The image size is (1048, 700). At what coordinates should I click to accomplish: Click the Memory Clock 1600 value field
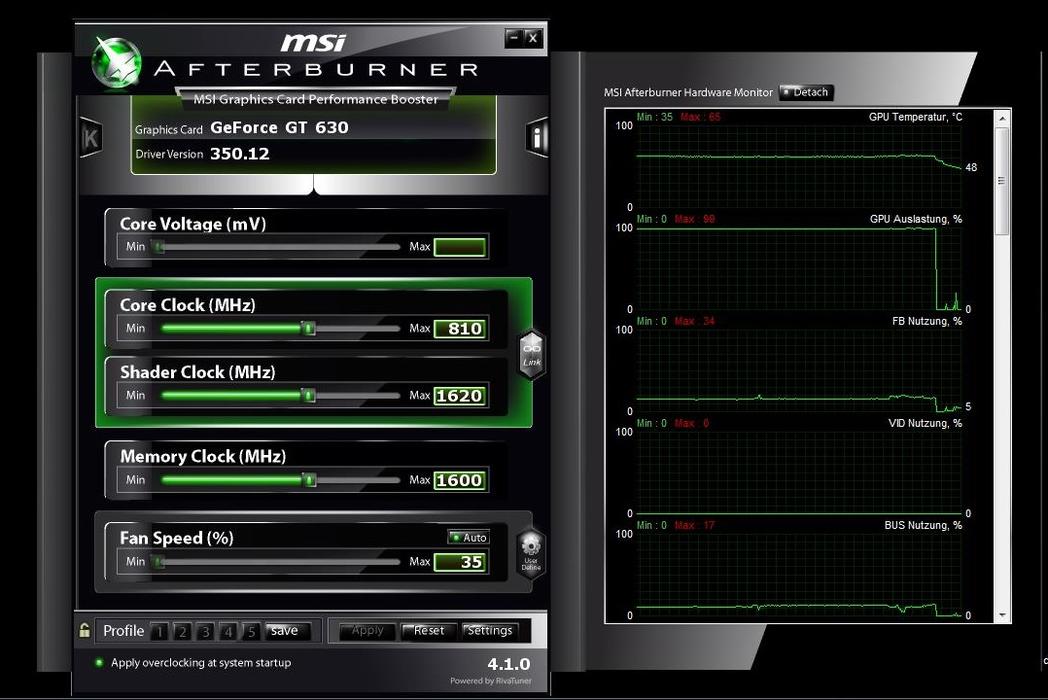coord(460,480)
